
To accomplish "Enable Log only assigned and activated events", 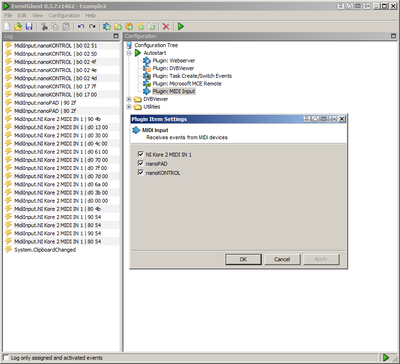I will click(x=6, y=358).
